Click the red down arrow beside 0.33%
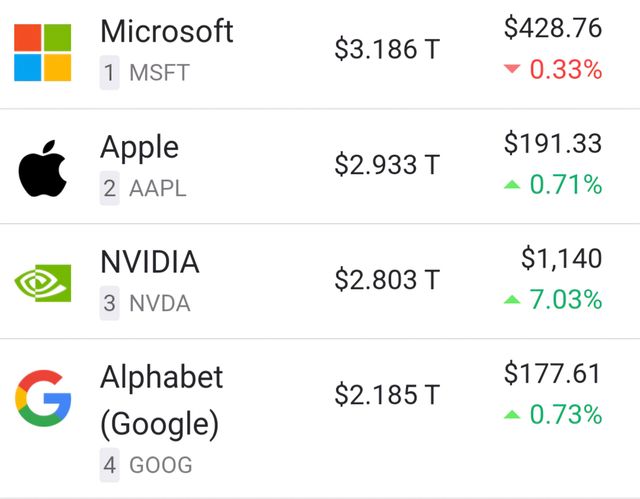This screenshot has height=499, width=640. (512, 70)
